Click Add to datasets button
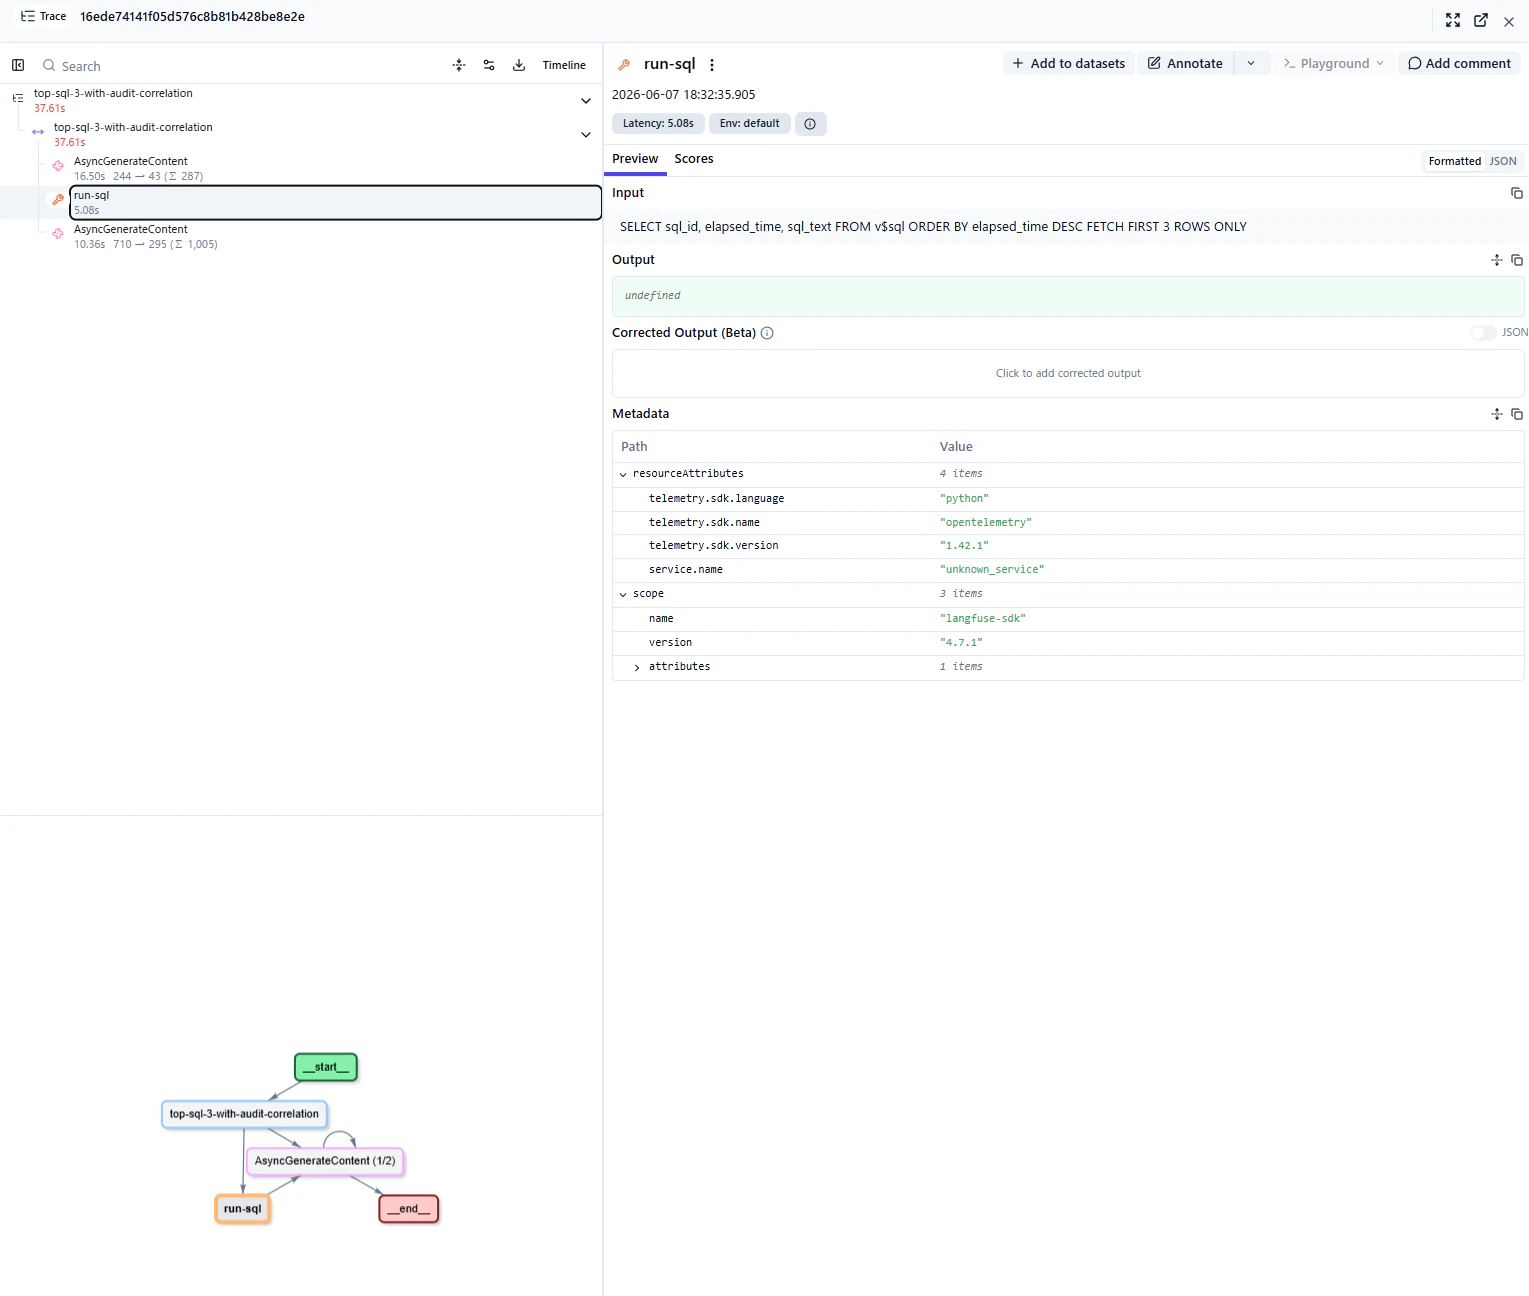Viewport: 1529px width, 1296px height. tap(1068, 63)
